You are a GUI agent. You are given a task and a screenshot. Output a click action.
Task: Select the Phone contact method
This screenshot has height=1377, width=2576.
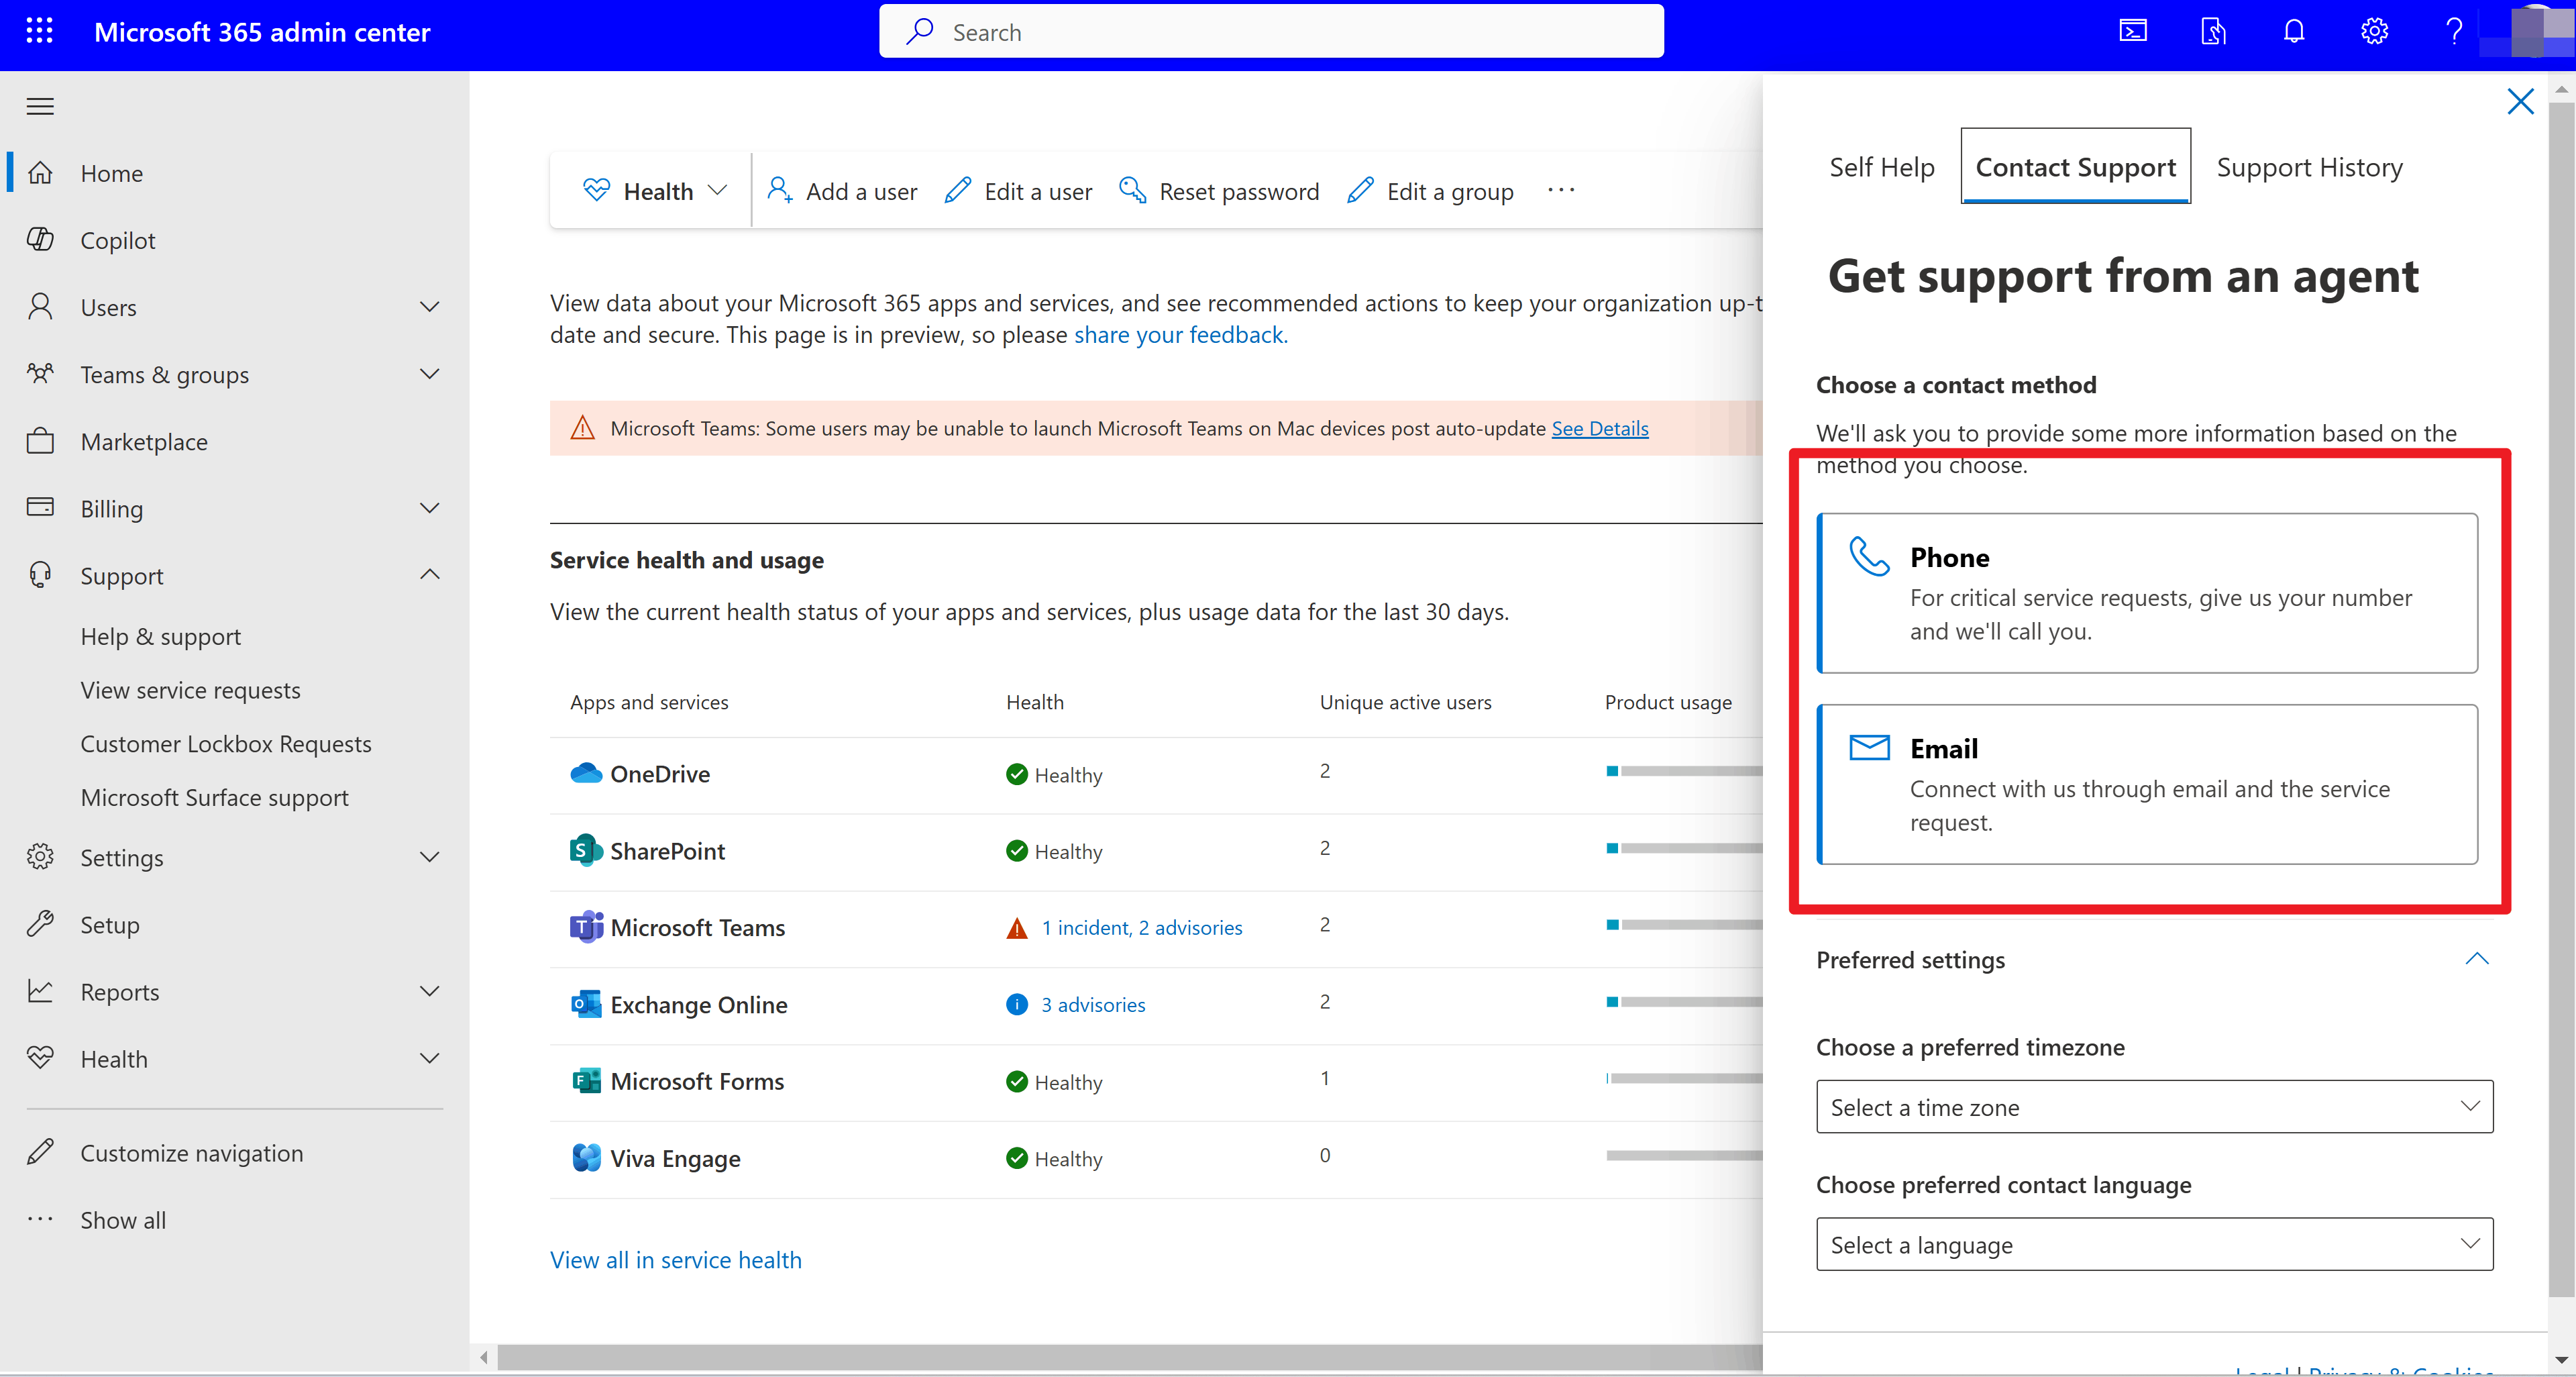click(2147, 593)
